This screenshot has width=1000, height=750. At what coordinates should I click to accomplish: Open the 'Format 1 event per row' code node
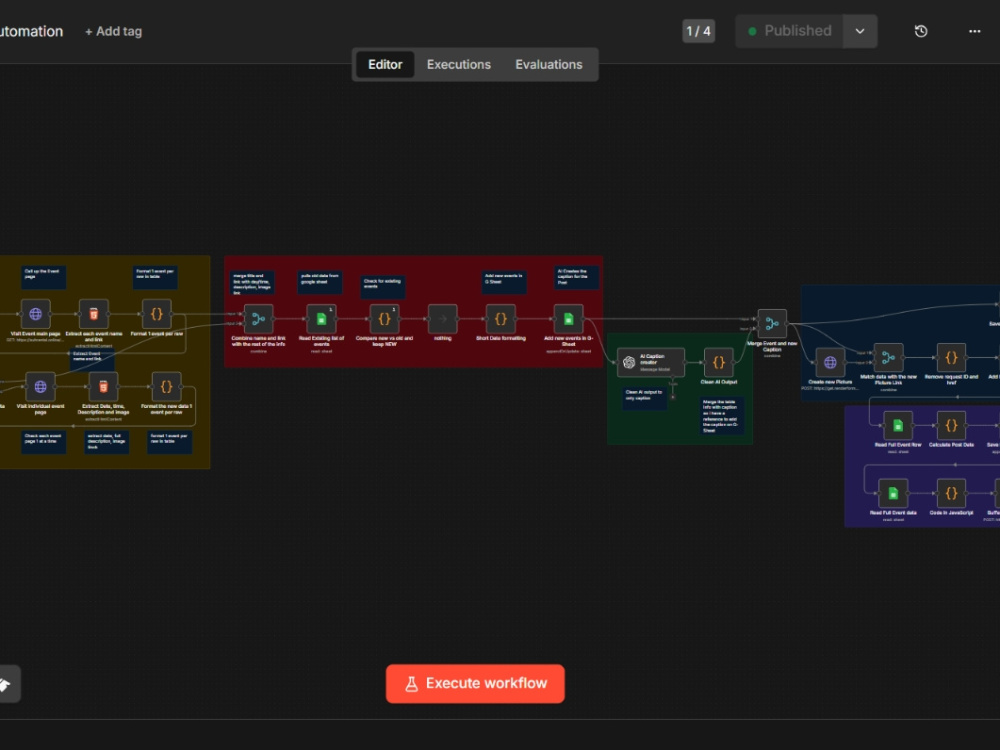point(156,314)
